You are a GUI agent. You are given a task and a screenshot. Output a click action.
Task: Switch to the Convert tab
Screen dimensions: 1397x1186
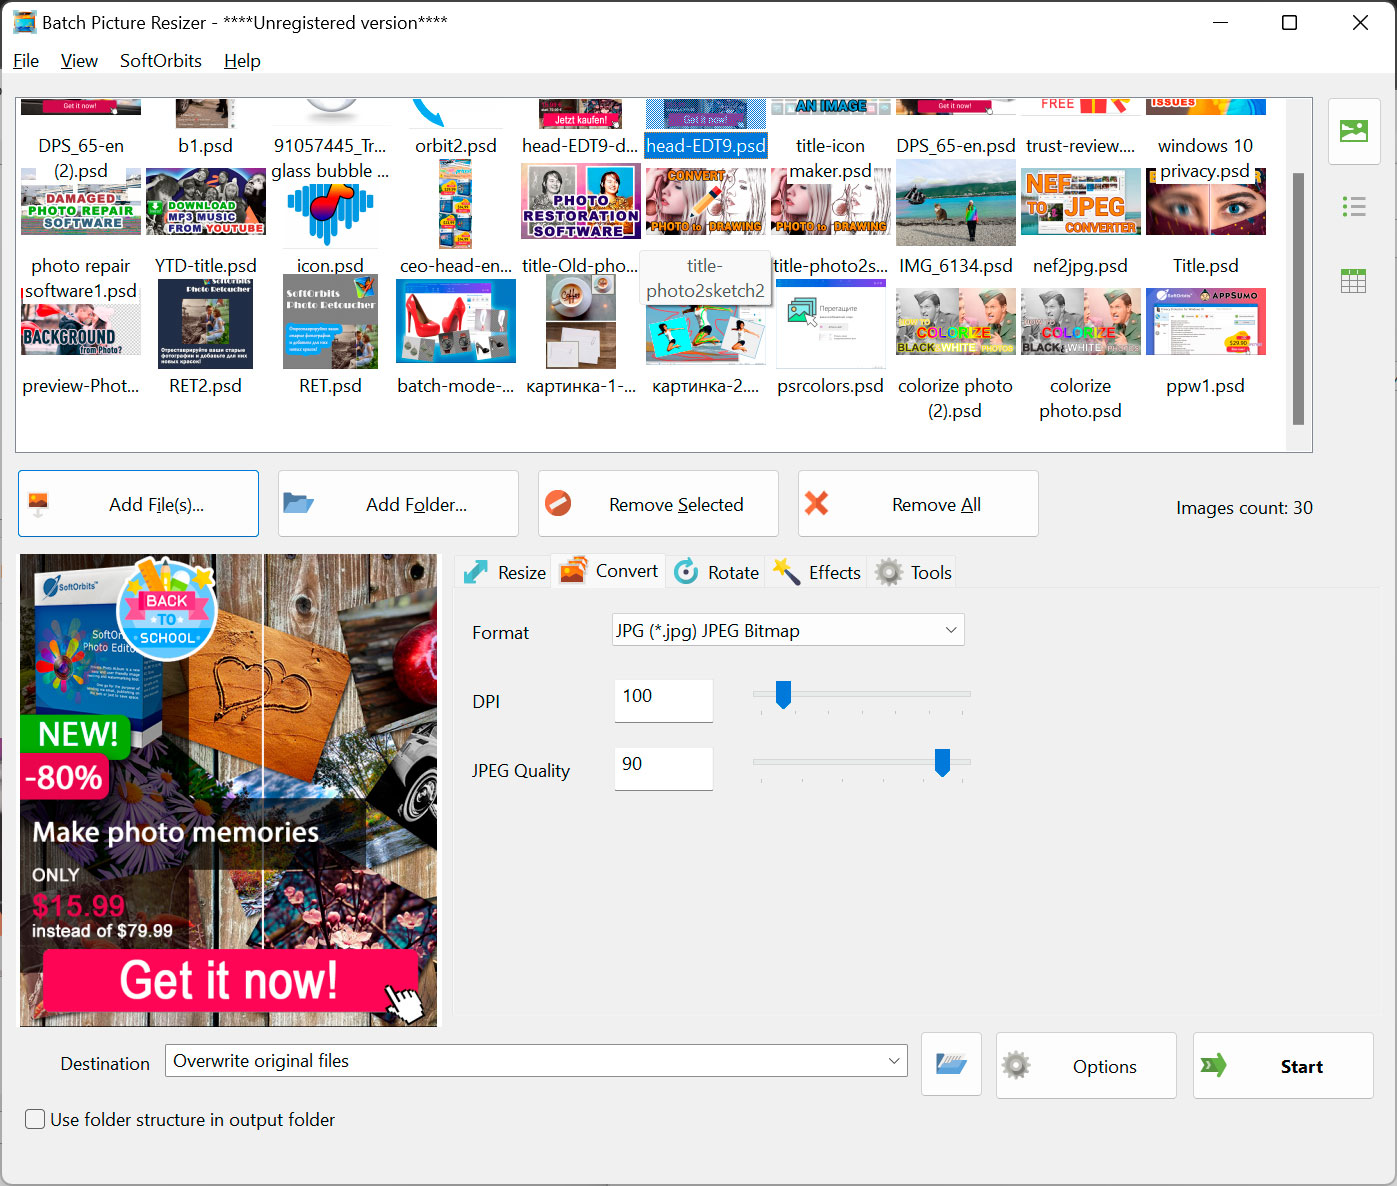[608, 571]
